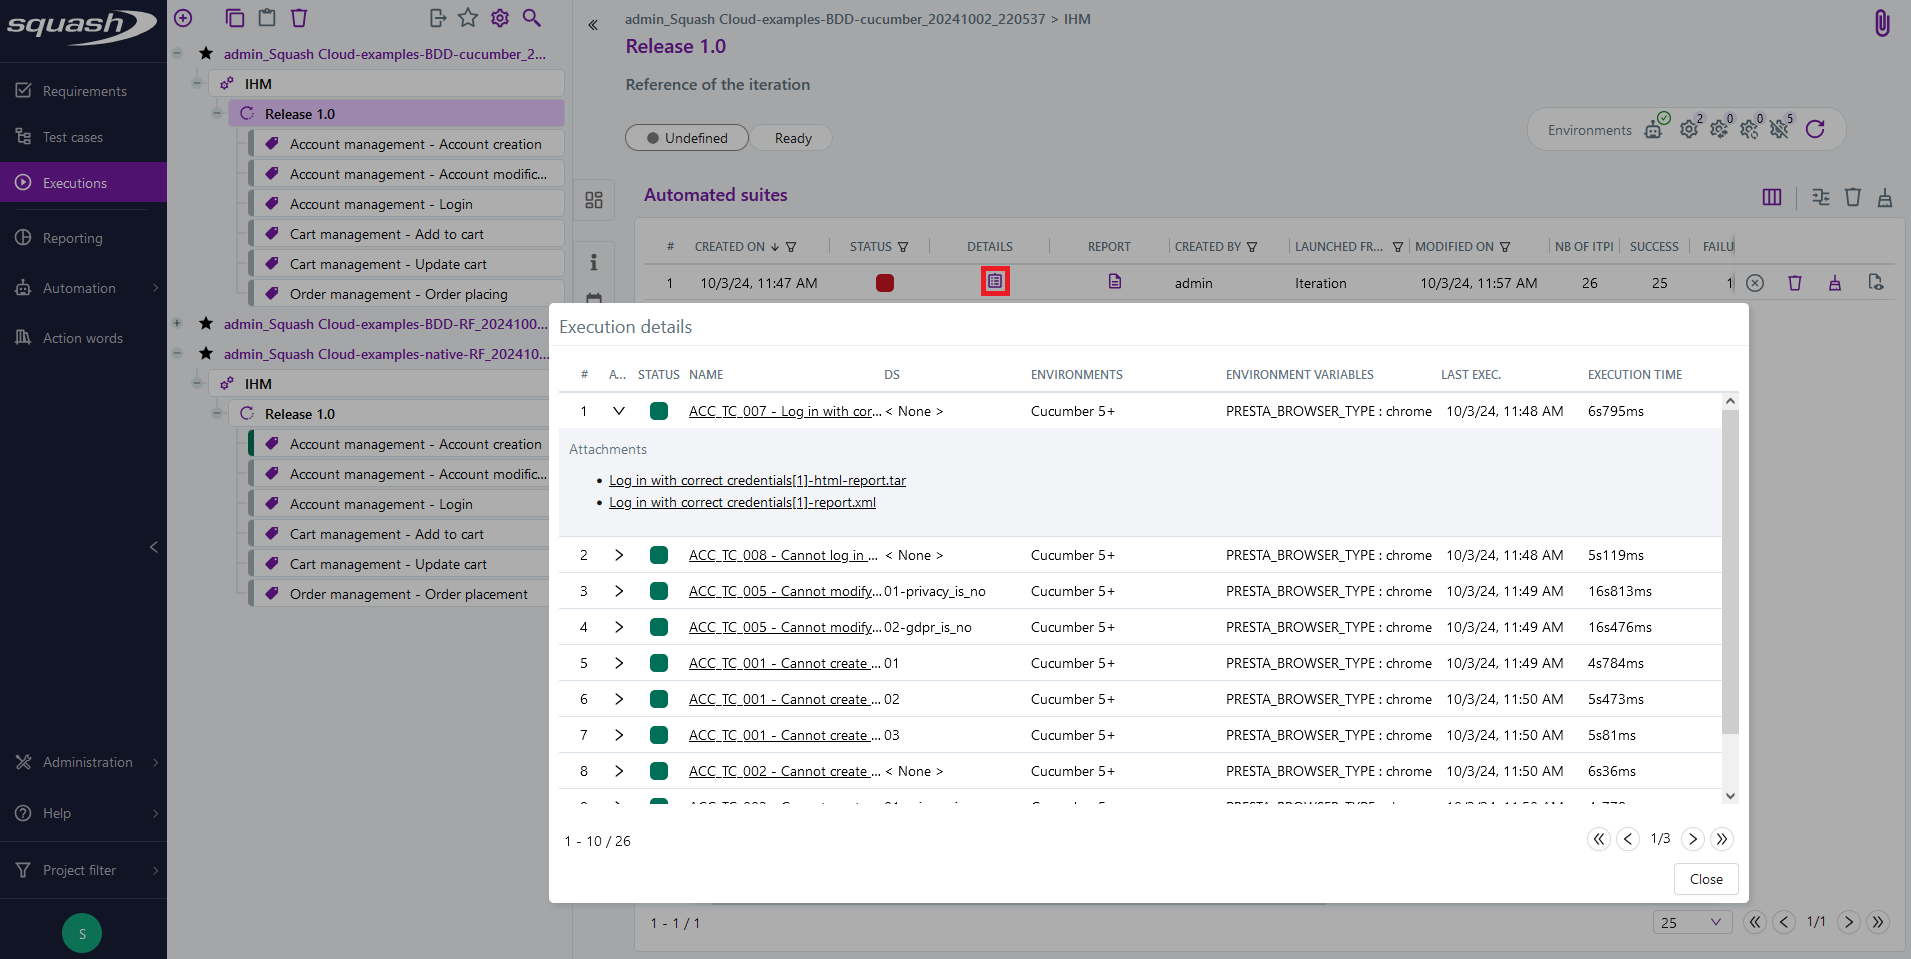
Task: Open the html-report.tar attachment link
Action: click(757, 480)
